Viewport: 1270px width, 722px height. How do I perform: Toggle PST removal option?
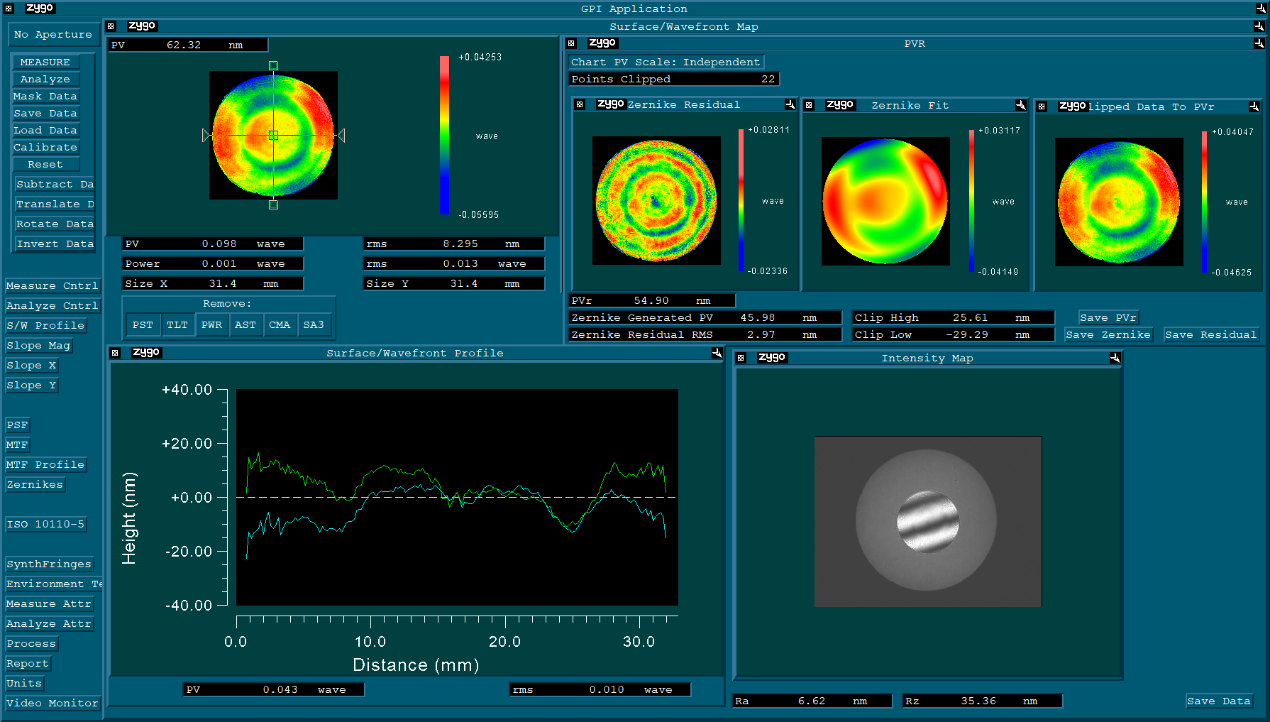point(143,324)
